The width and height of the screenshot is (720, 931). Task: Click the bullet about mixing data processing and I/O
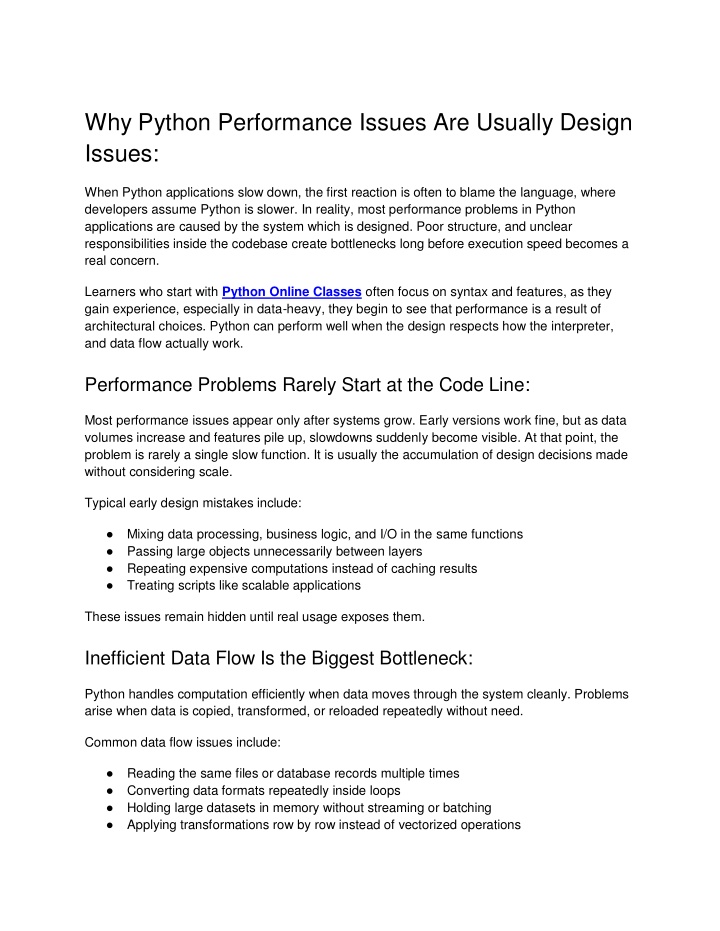325,534
